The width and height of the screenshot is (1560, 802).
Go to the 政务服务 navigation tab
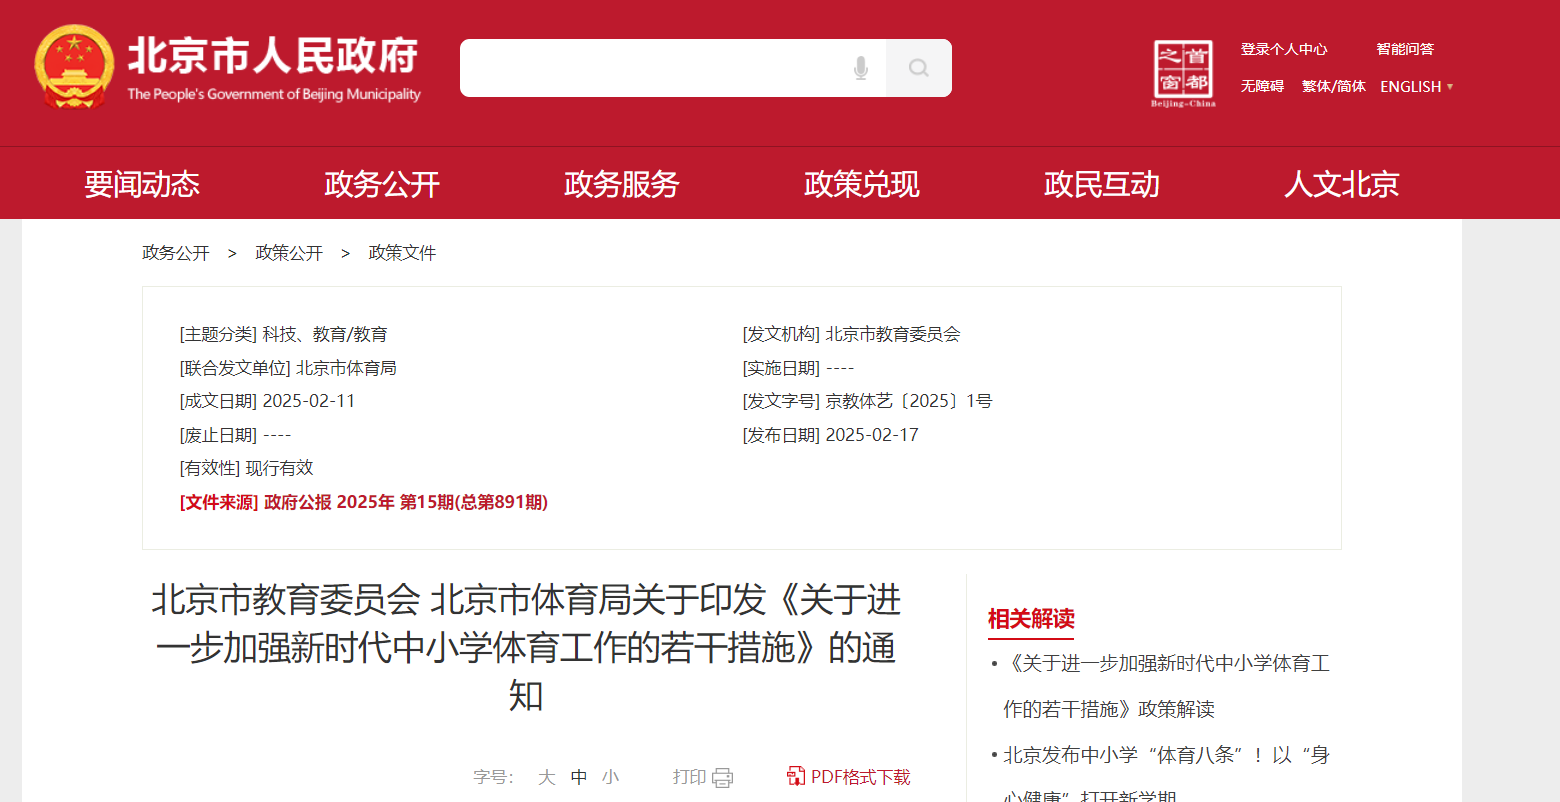coord(621,184)
